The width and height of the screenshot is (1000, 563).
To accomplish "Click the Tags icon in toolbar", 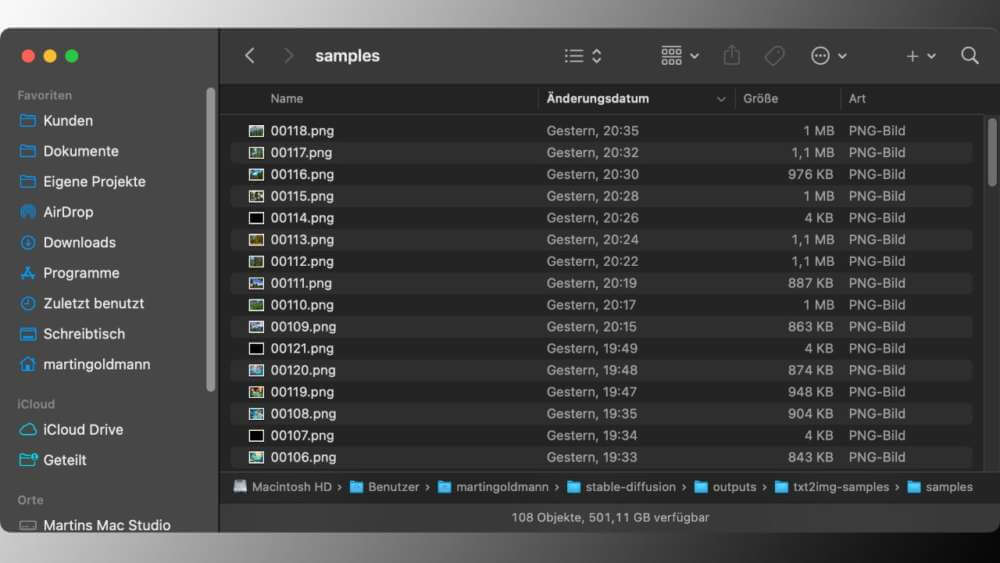I will (x=774, y=56).
